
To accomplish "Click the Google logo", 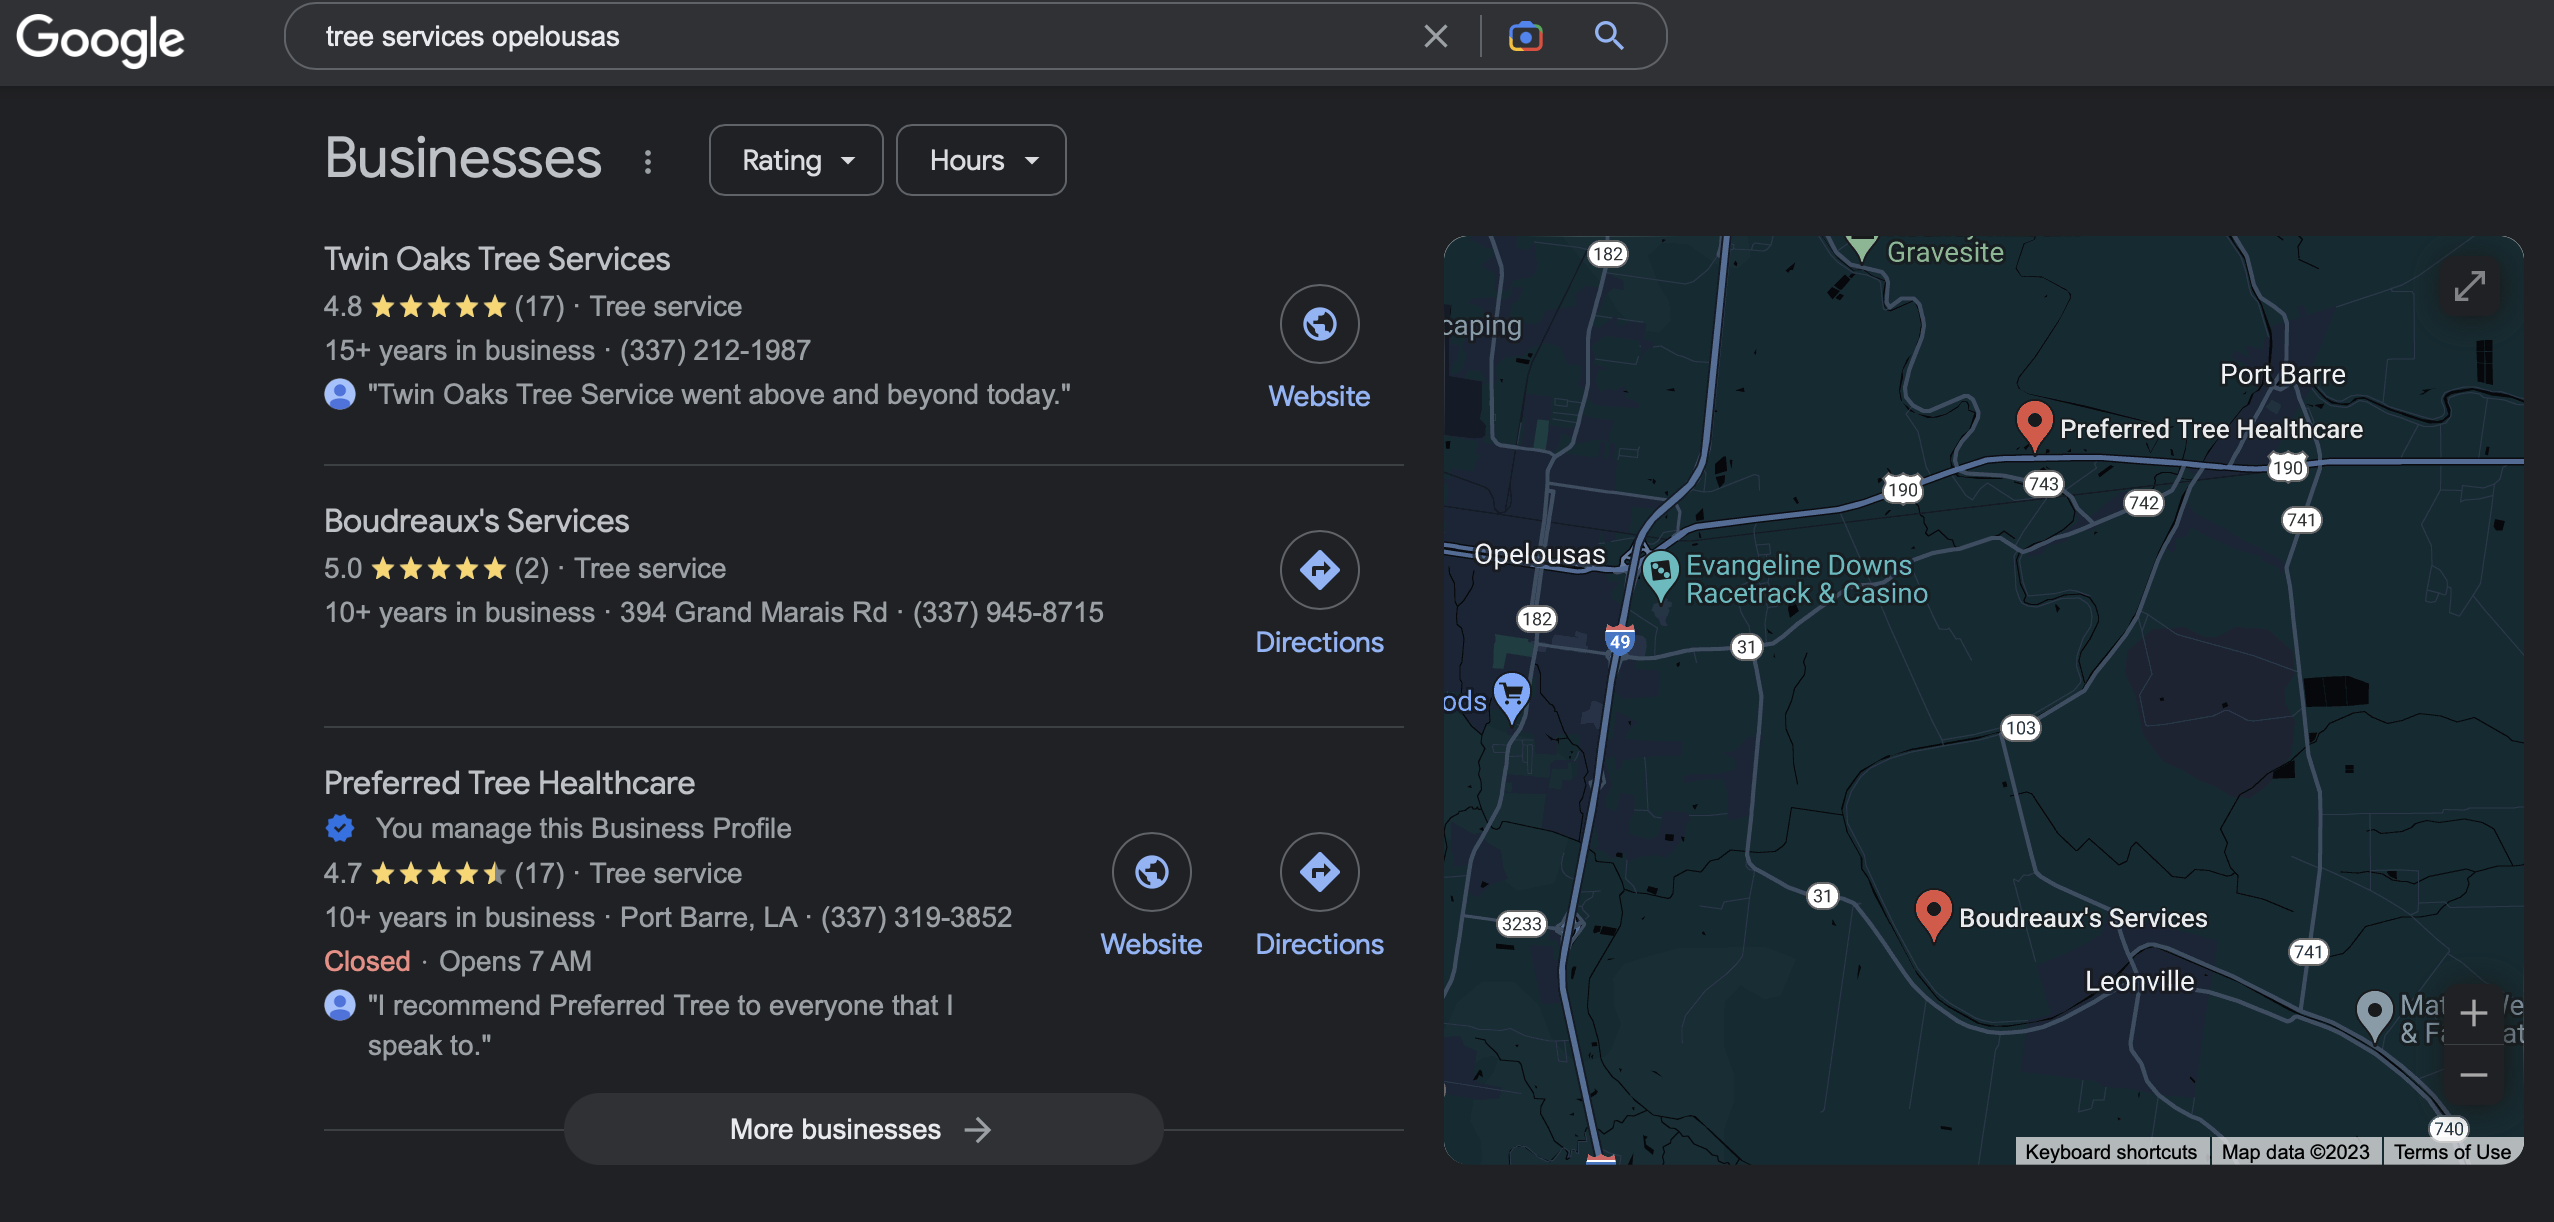I will 100,40.
